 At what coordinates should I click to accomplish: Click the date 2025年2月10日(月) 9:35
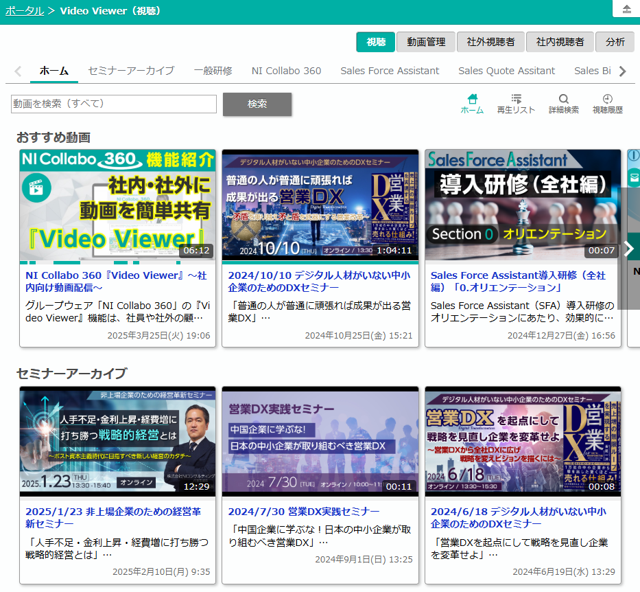(161, 572)
